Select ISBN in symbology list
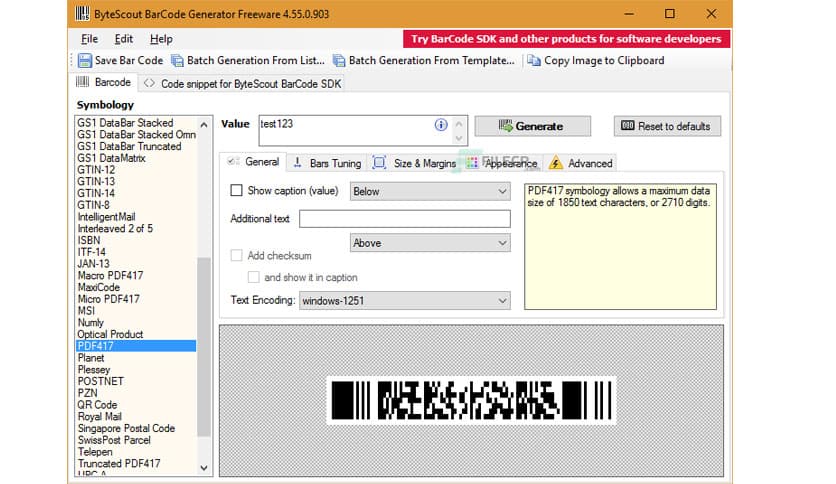The image size is (836, 484). click(x=89, y=240)
